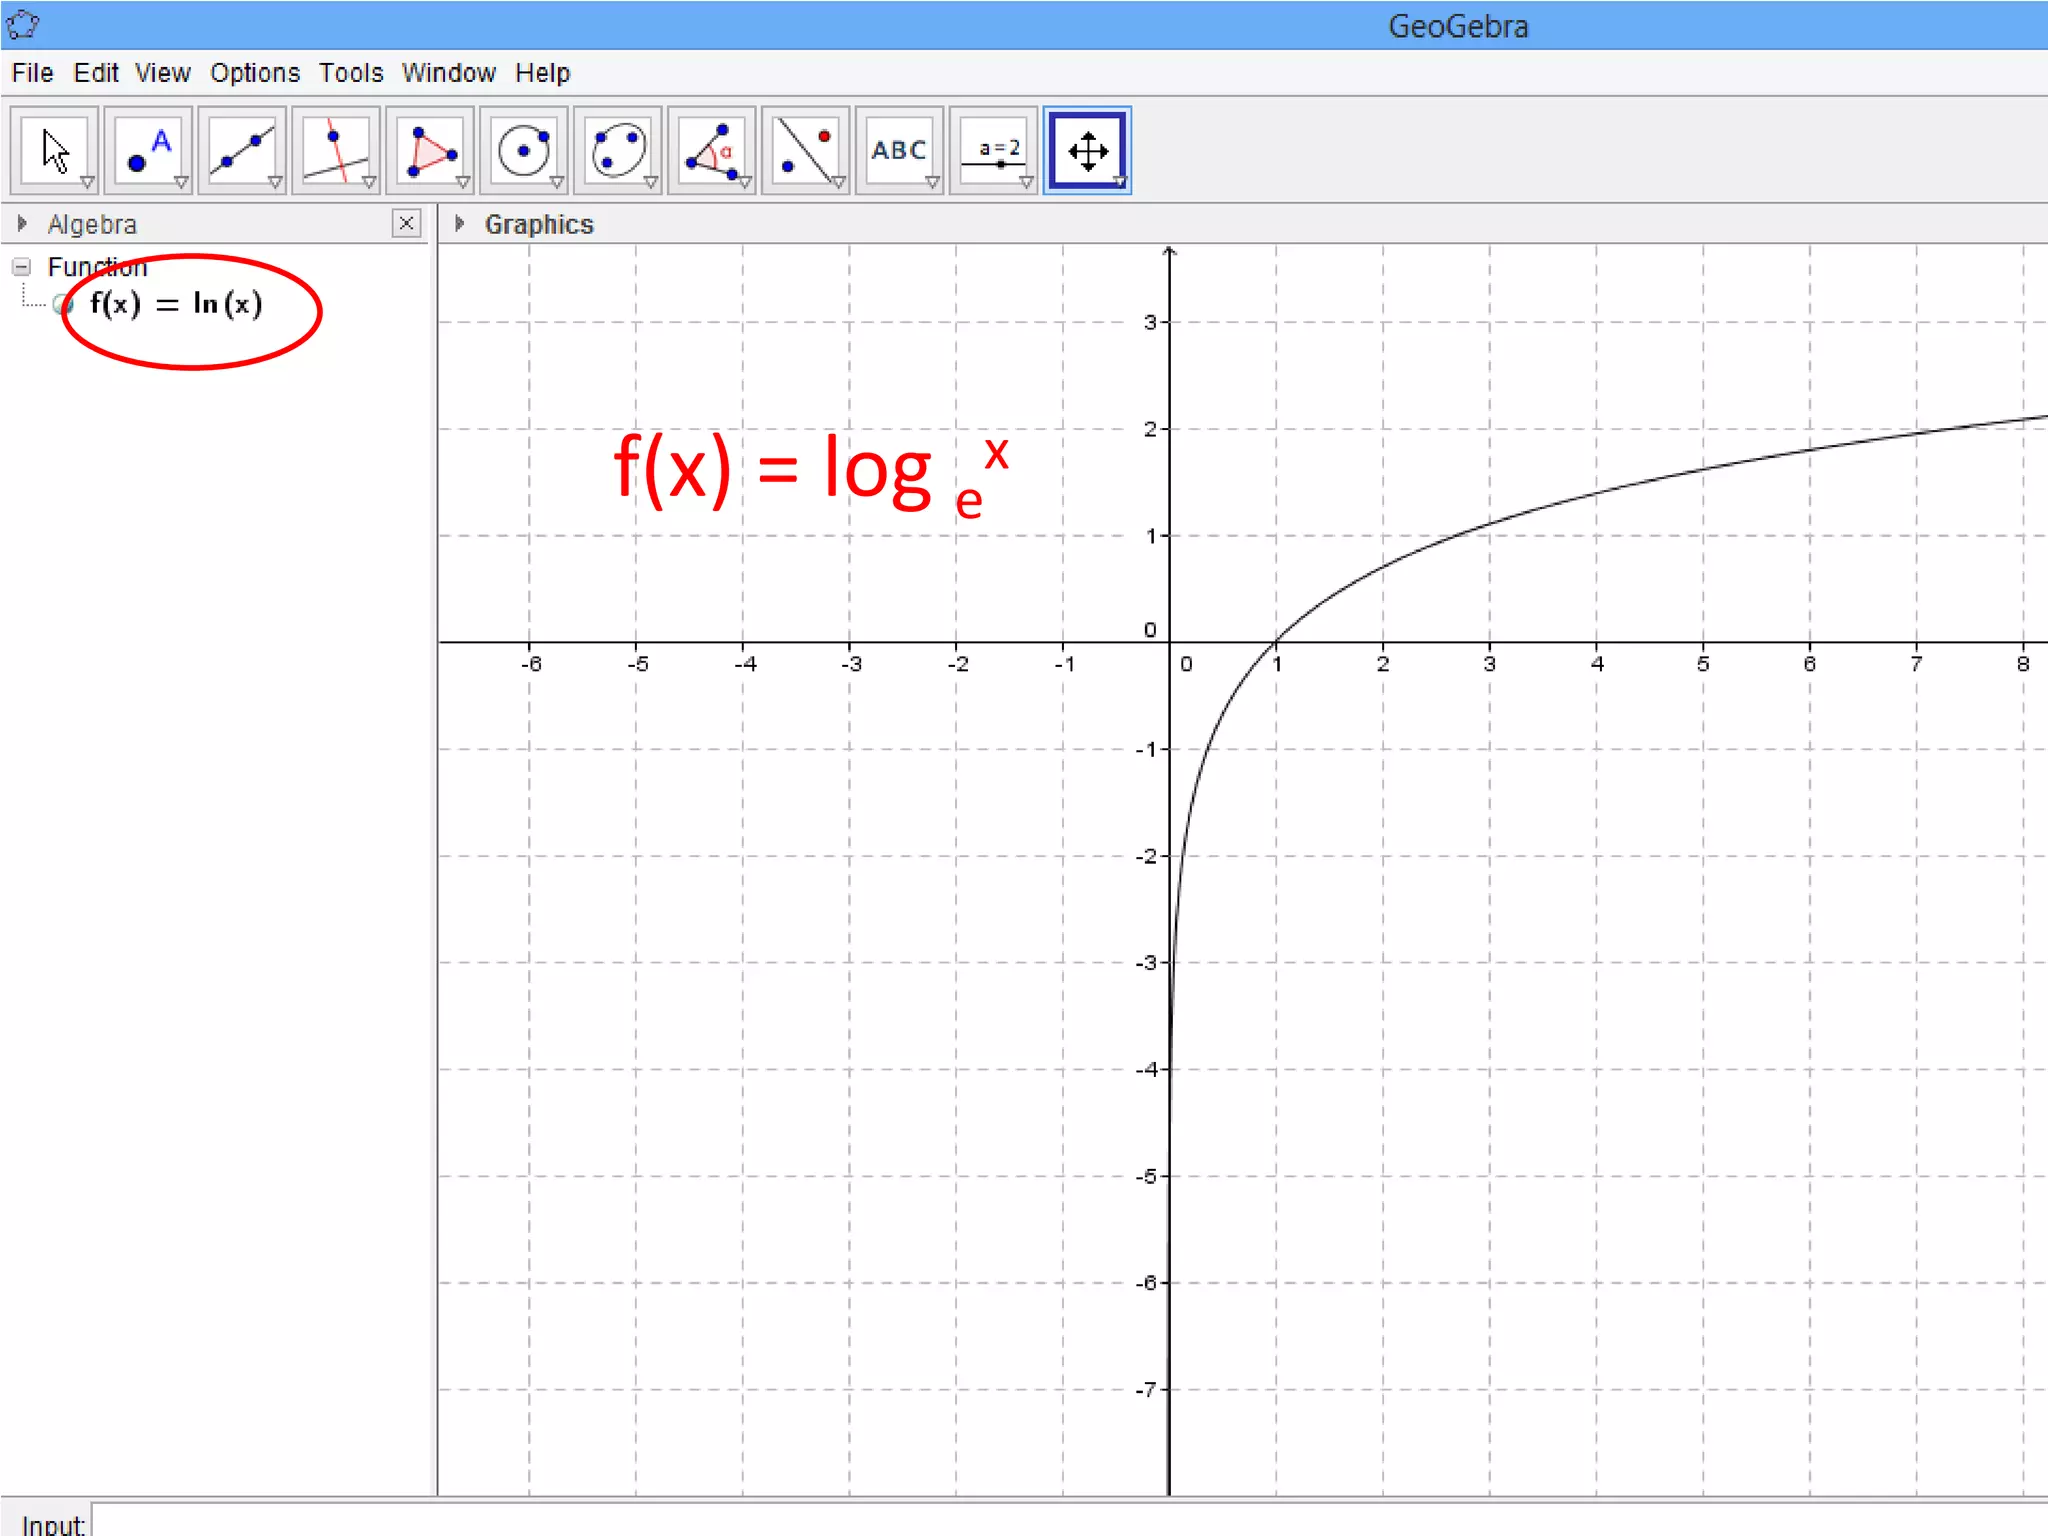Select the Slider a=2 tool
This screenshot has height=1536, width=2048.
(993, 151)
